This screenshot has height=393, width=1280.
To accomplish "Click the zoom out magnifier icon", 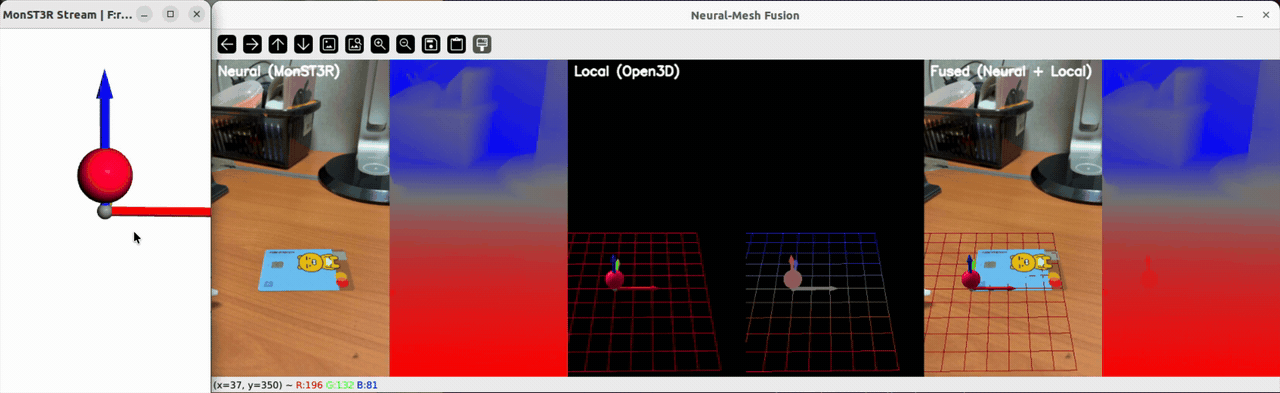I will (x=406, y=44).
